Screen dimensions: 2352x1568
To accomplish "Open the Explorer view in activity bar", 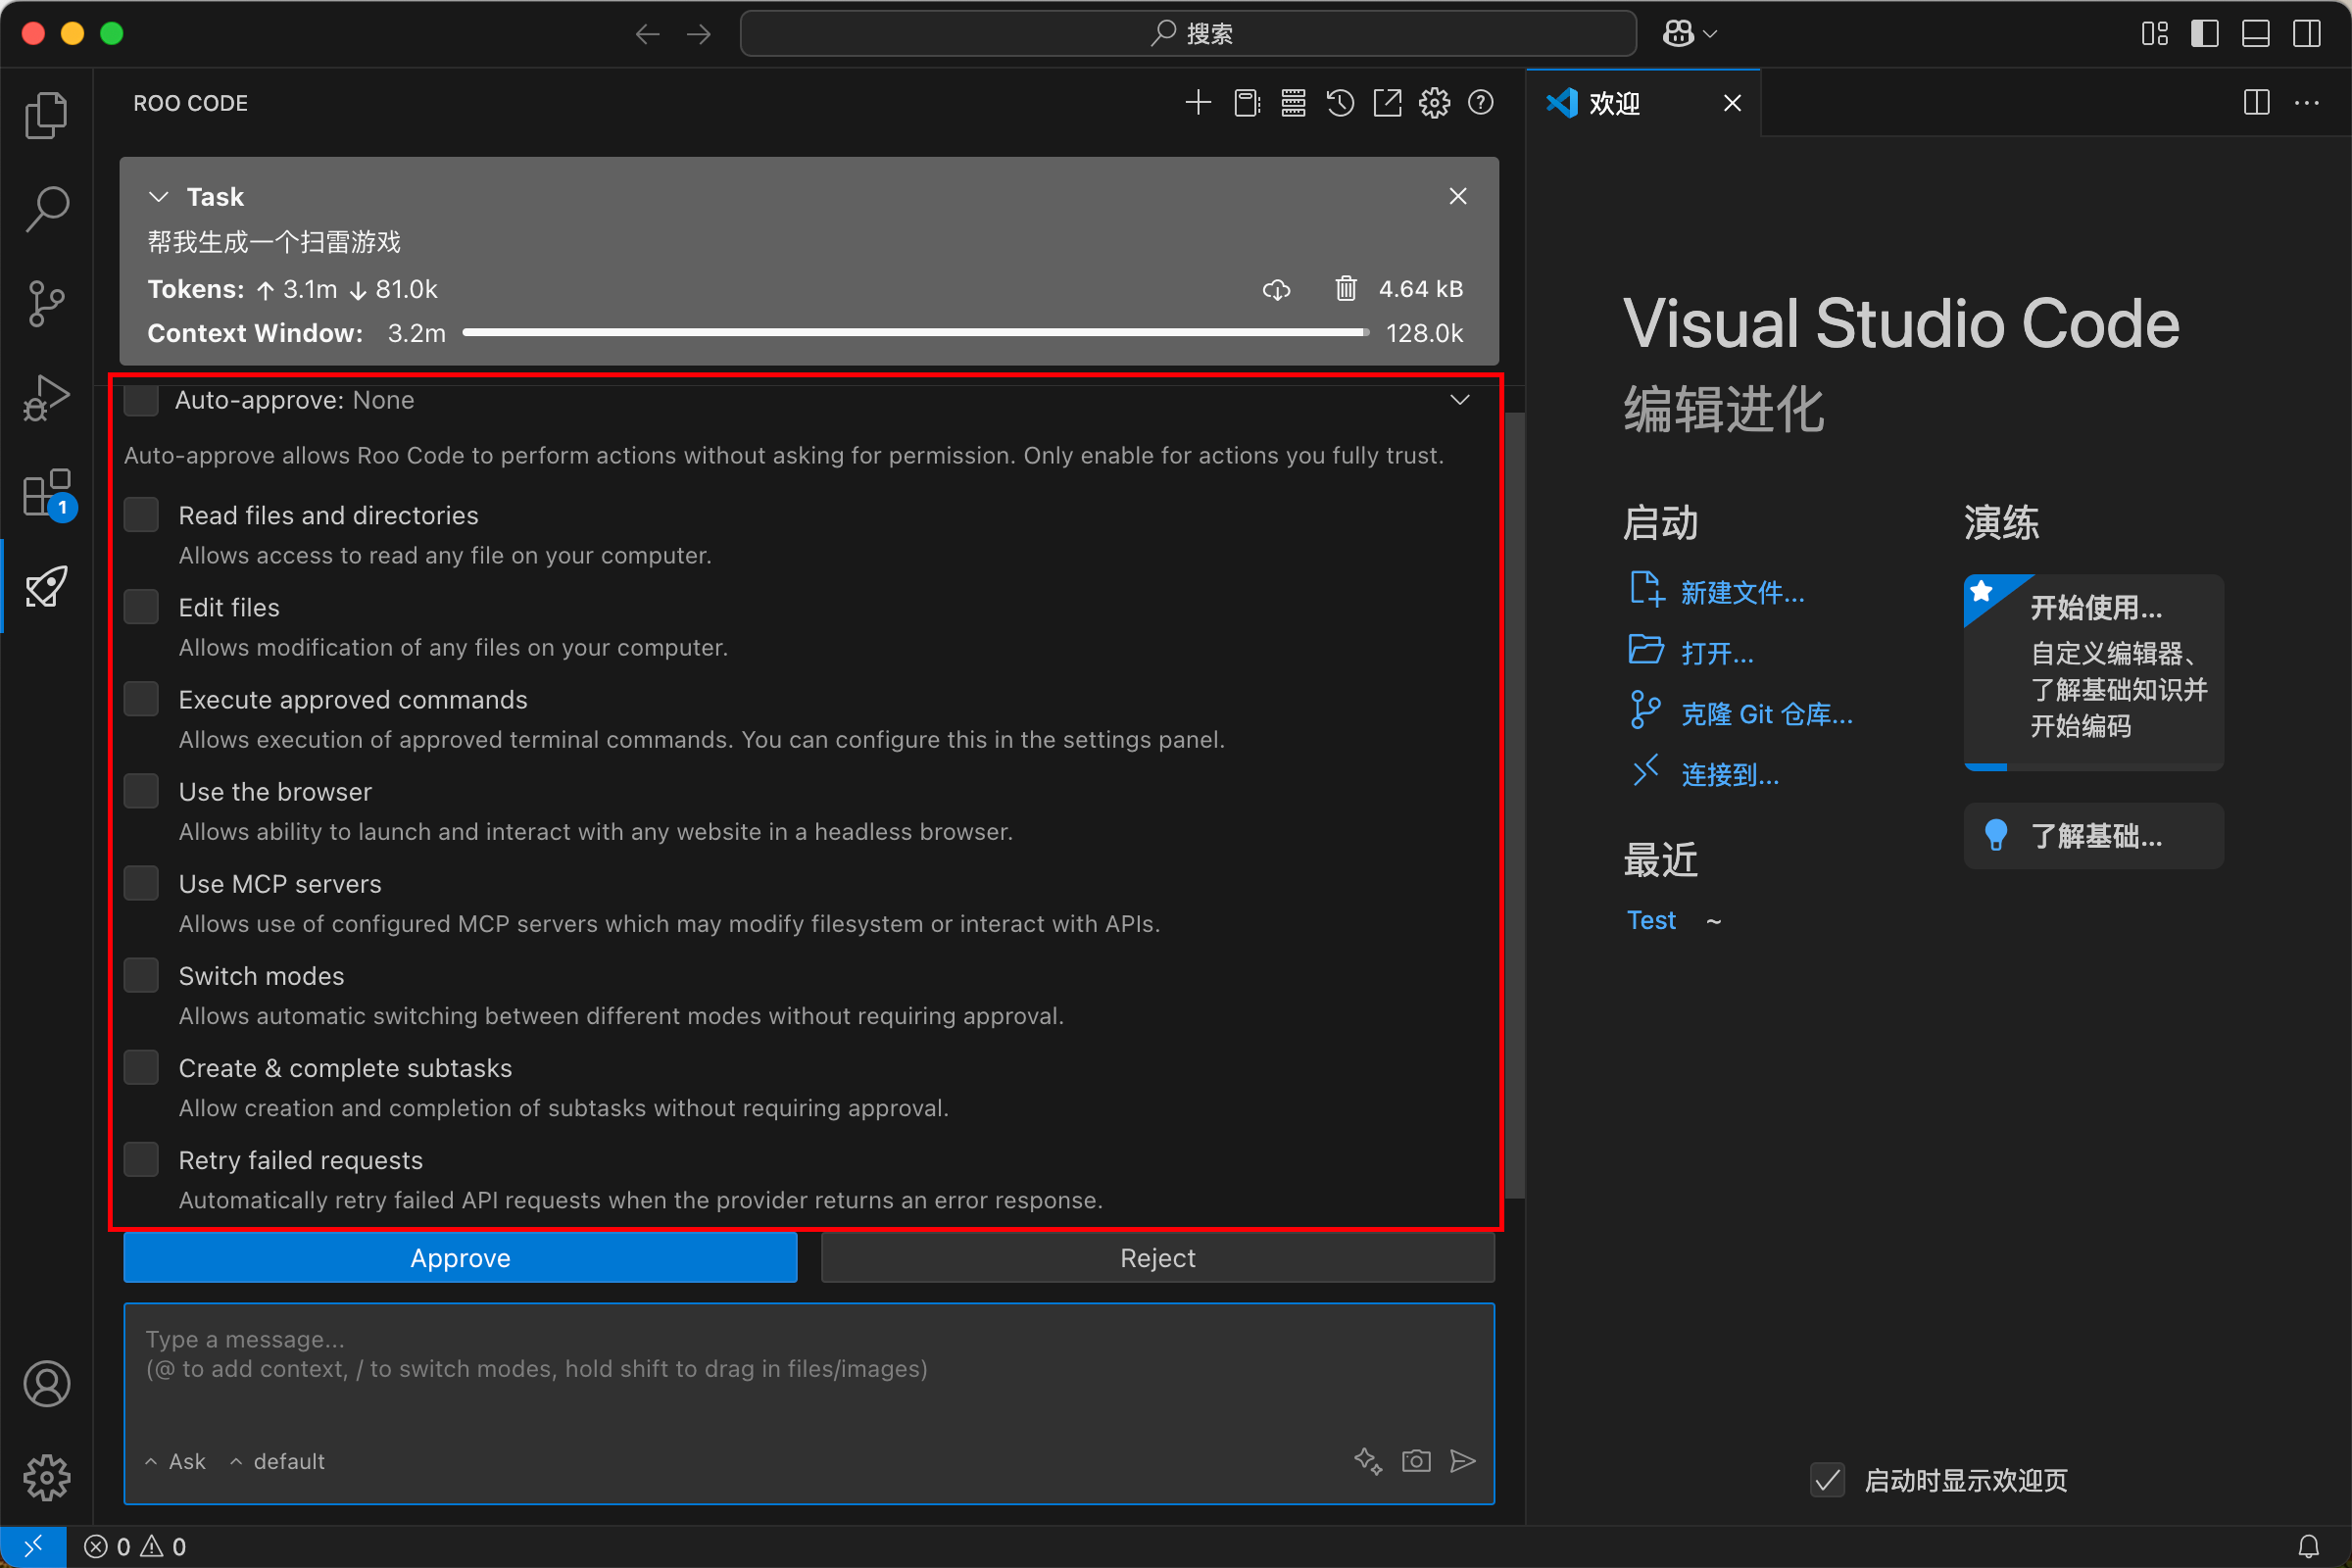I will 46,116.
